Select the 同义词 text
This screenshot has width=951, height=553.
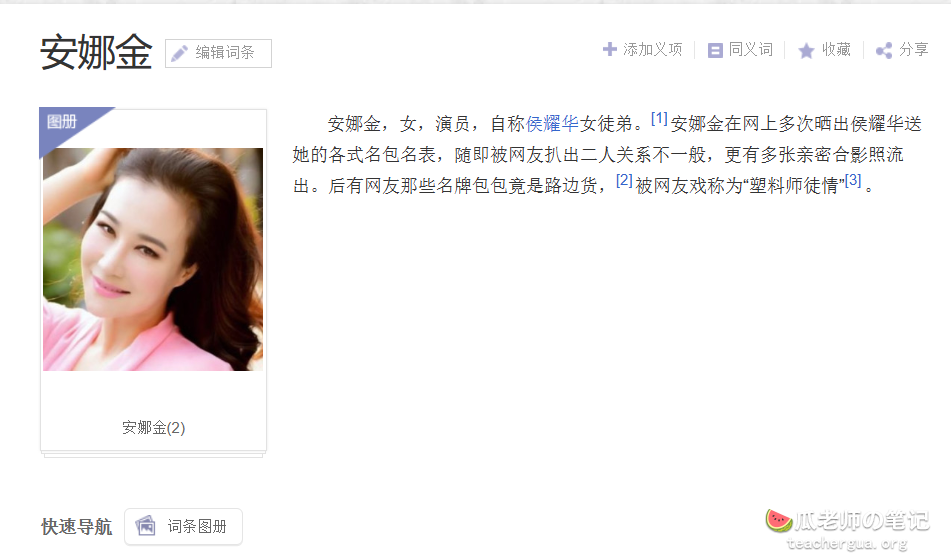(751, 49)
